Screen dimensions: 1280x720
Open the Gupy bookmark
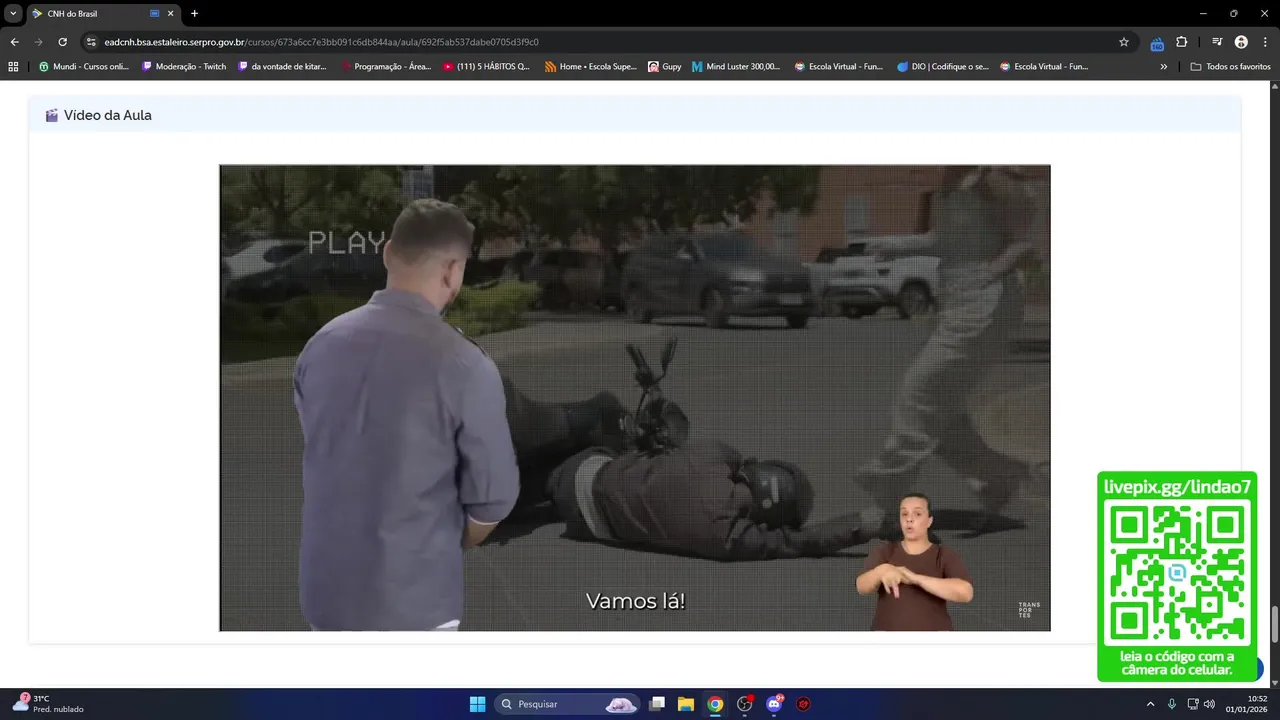tap(664, 67)
